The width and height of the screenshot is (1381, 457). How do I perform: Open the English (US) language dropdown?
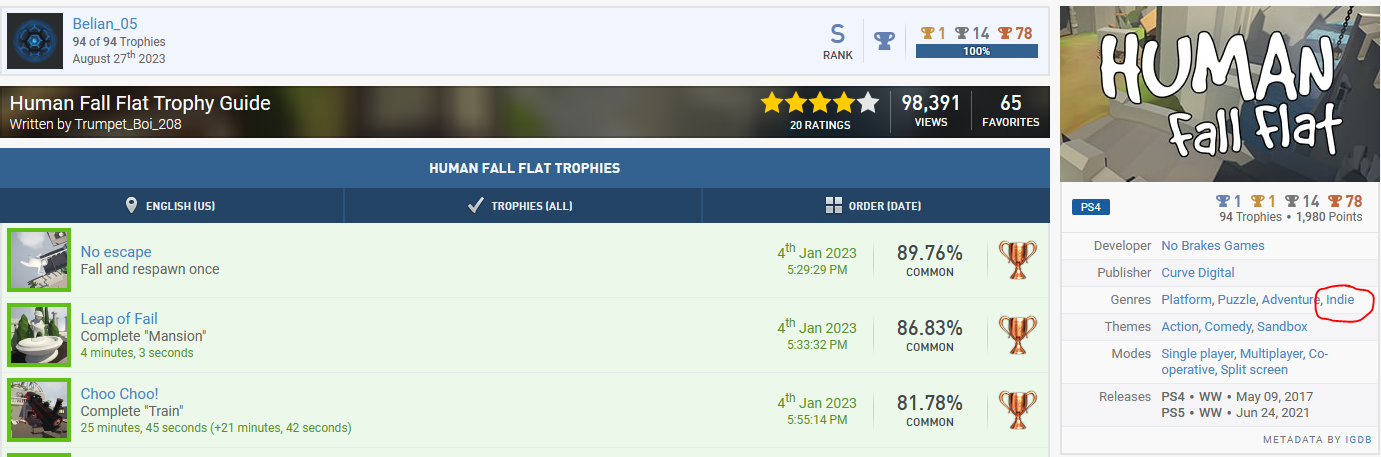[171, 206]
